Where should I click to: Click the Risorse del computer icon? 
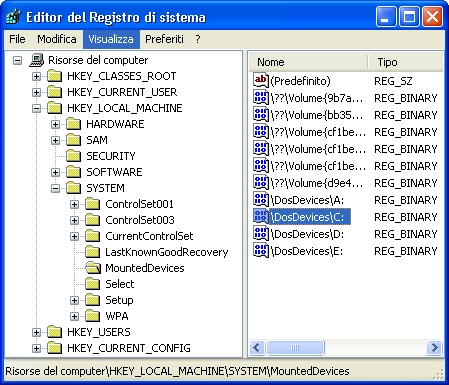click(x=37, y=60)
